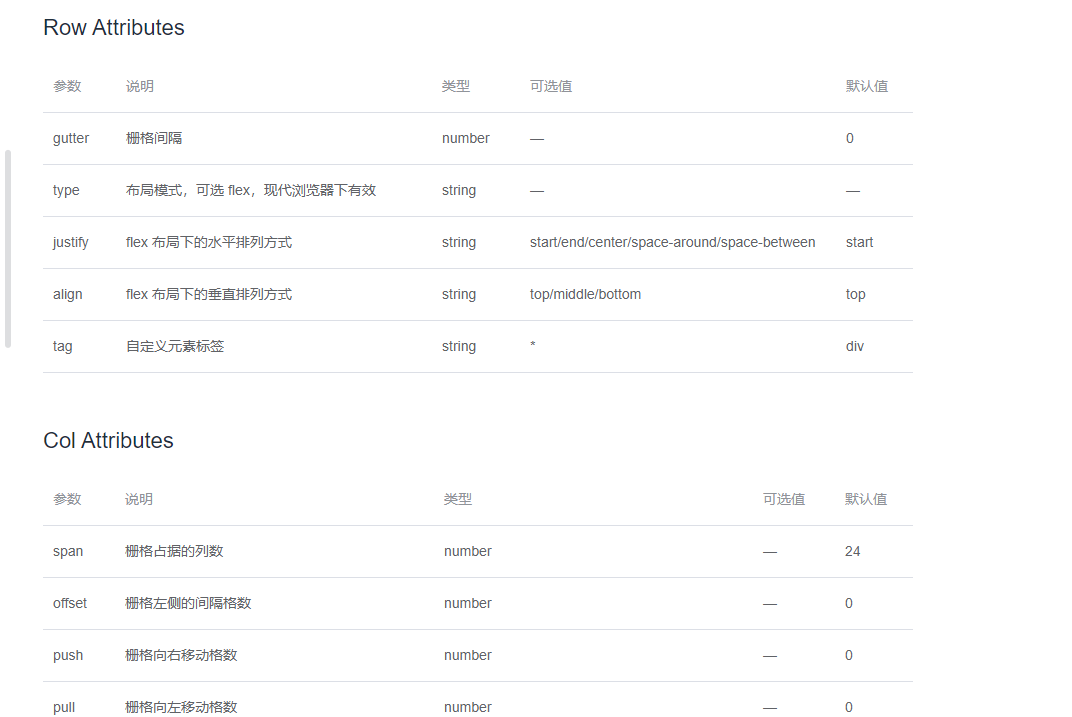Select the "Col Attributes" section heading

click(x=108, y=440)
